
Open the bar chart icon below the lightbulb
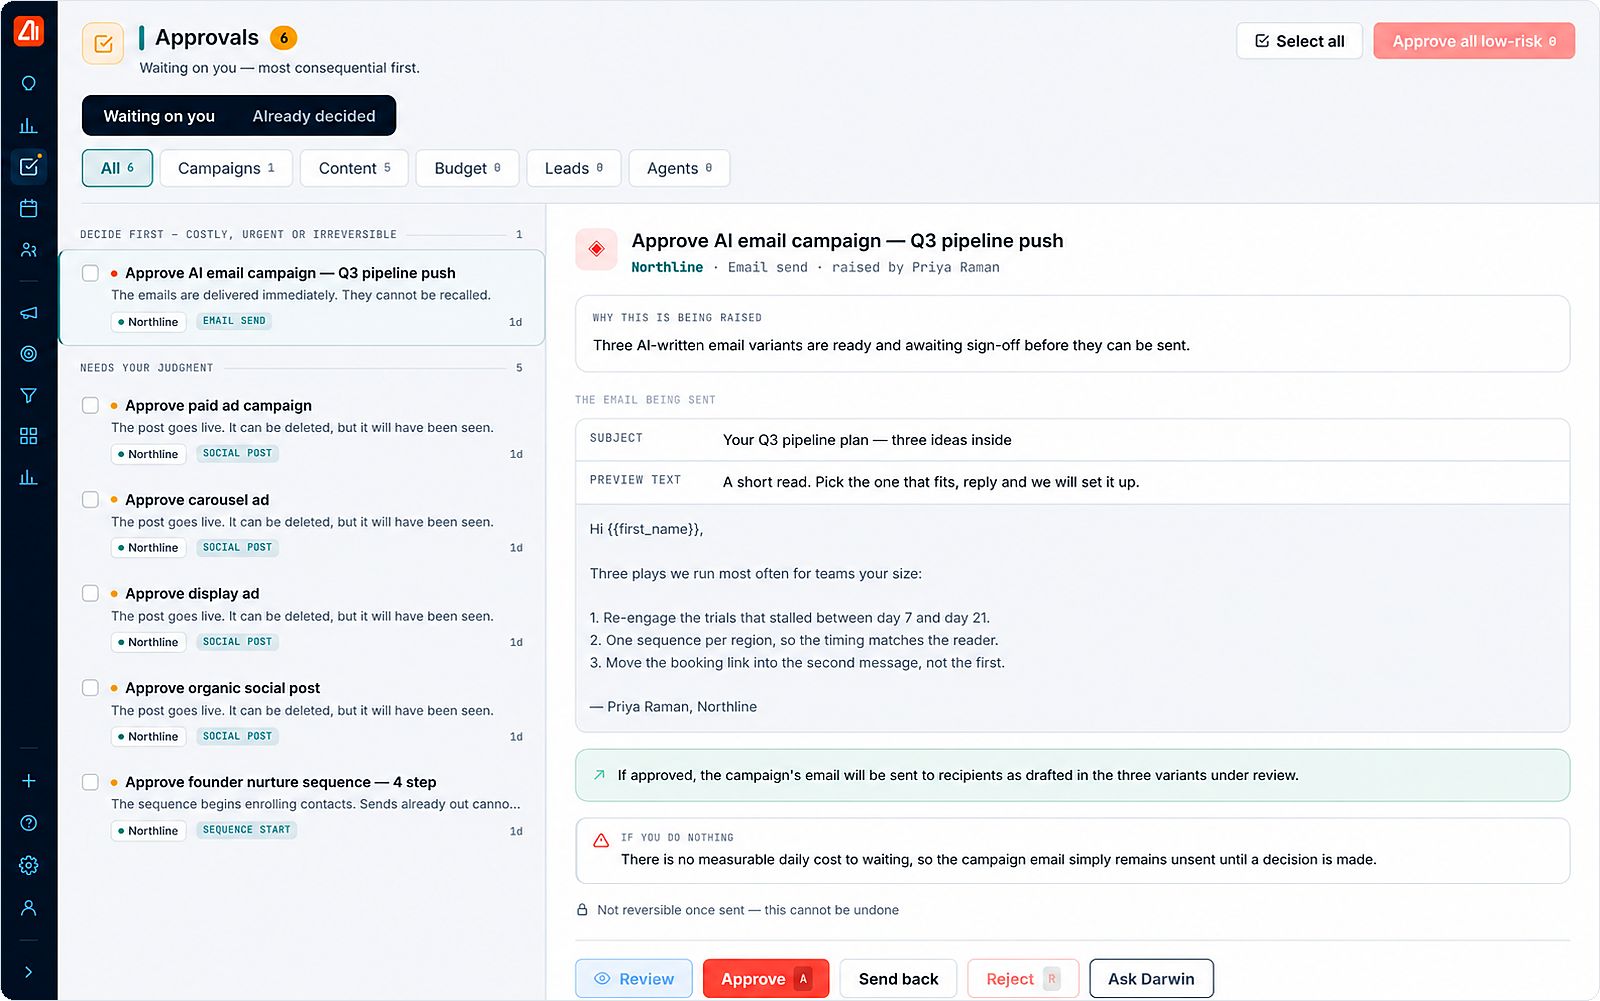click(x=29, y=125)
